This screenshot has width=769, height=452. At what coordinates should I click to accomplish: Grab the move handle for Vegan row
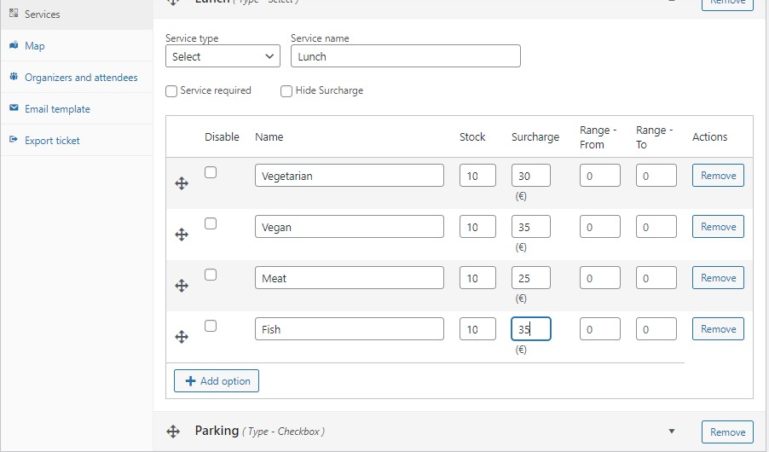click(x=181, y=234)
